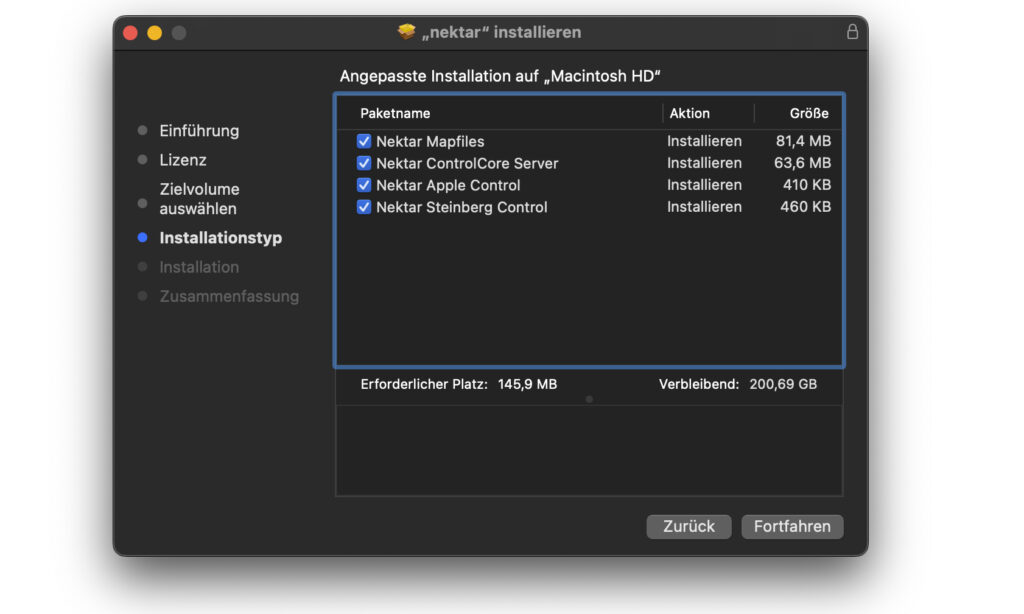Click the Fortfahren button

[792, 526]
